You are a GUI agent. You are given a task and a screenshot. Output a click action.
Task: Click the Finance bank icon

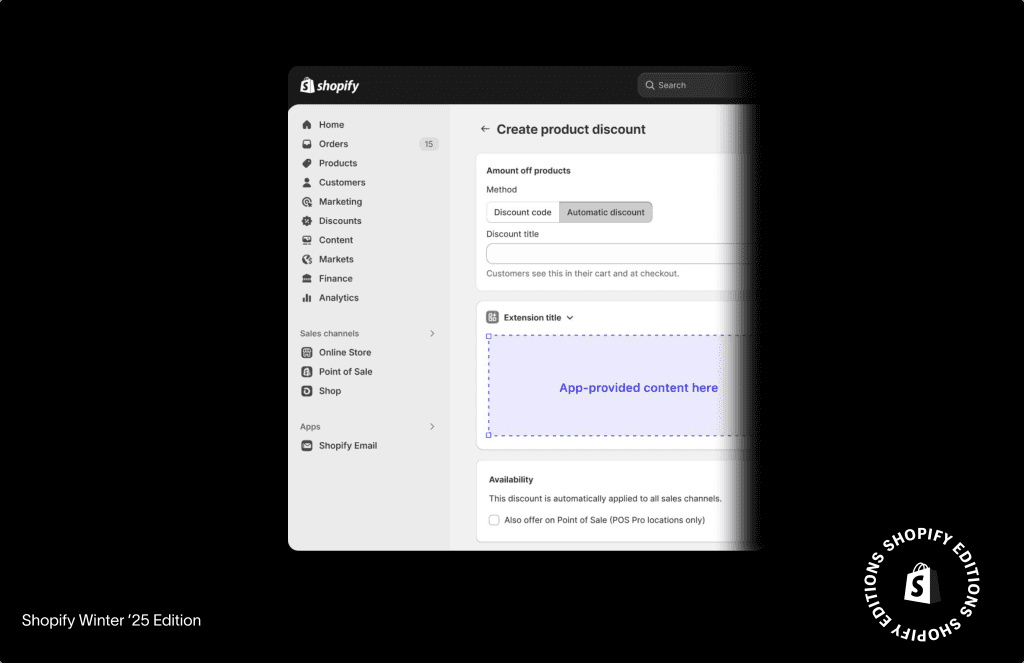pyautogui.click(x=307, y=278)
